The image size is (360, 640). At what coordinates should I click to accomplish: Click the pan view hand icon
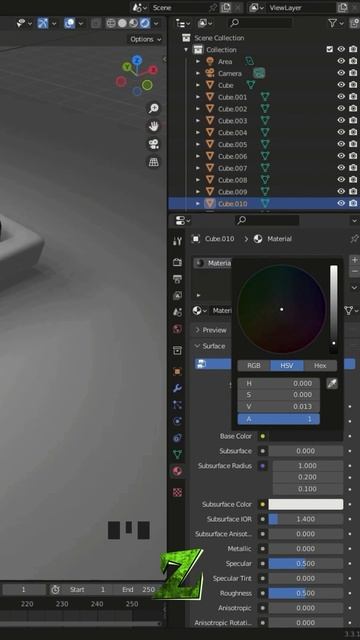coord(153,126)
